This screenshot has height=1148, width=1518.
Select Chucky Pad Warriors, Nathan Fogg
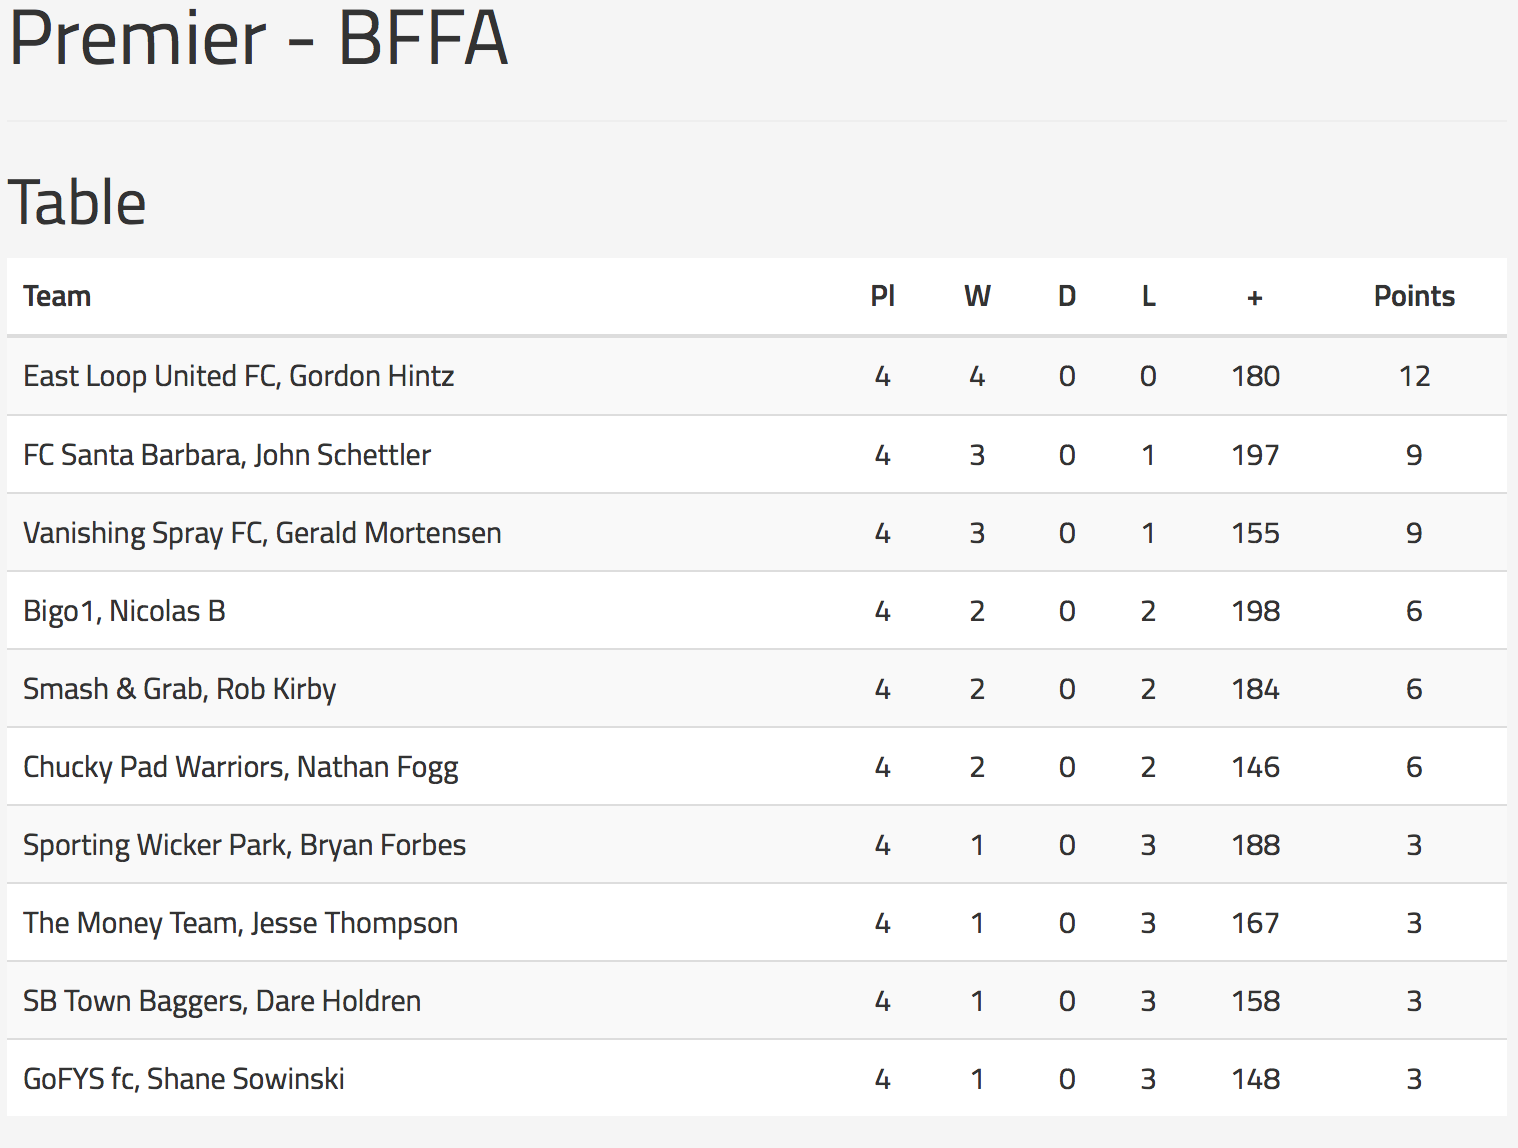(x=241, y=767)
